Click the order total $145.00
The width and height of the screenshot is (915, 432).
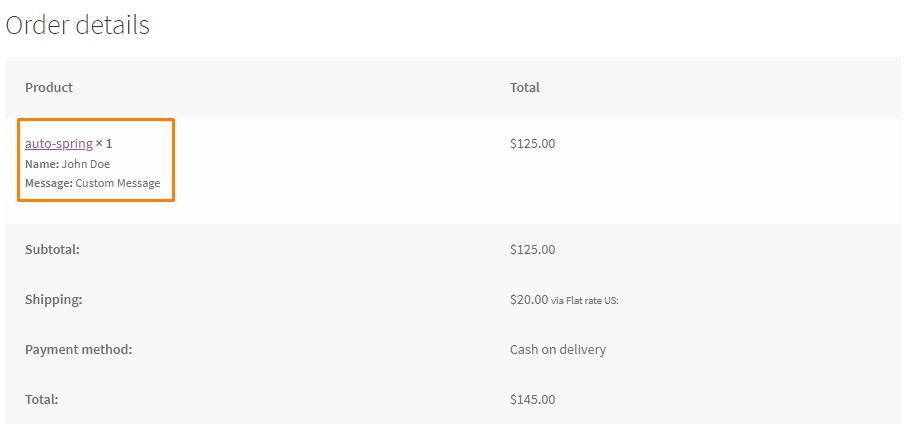(532, 400)
